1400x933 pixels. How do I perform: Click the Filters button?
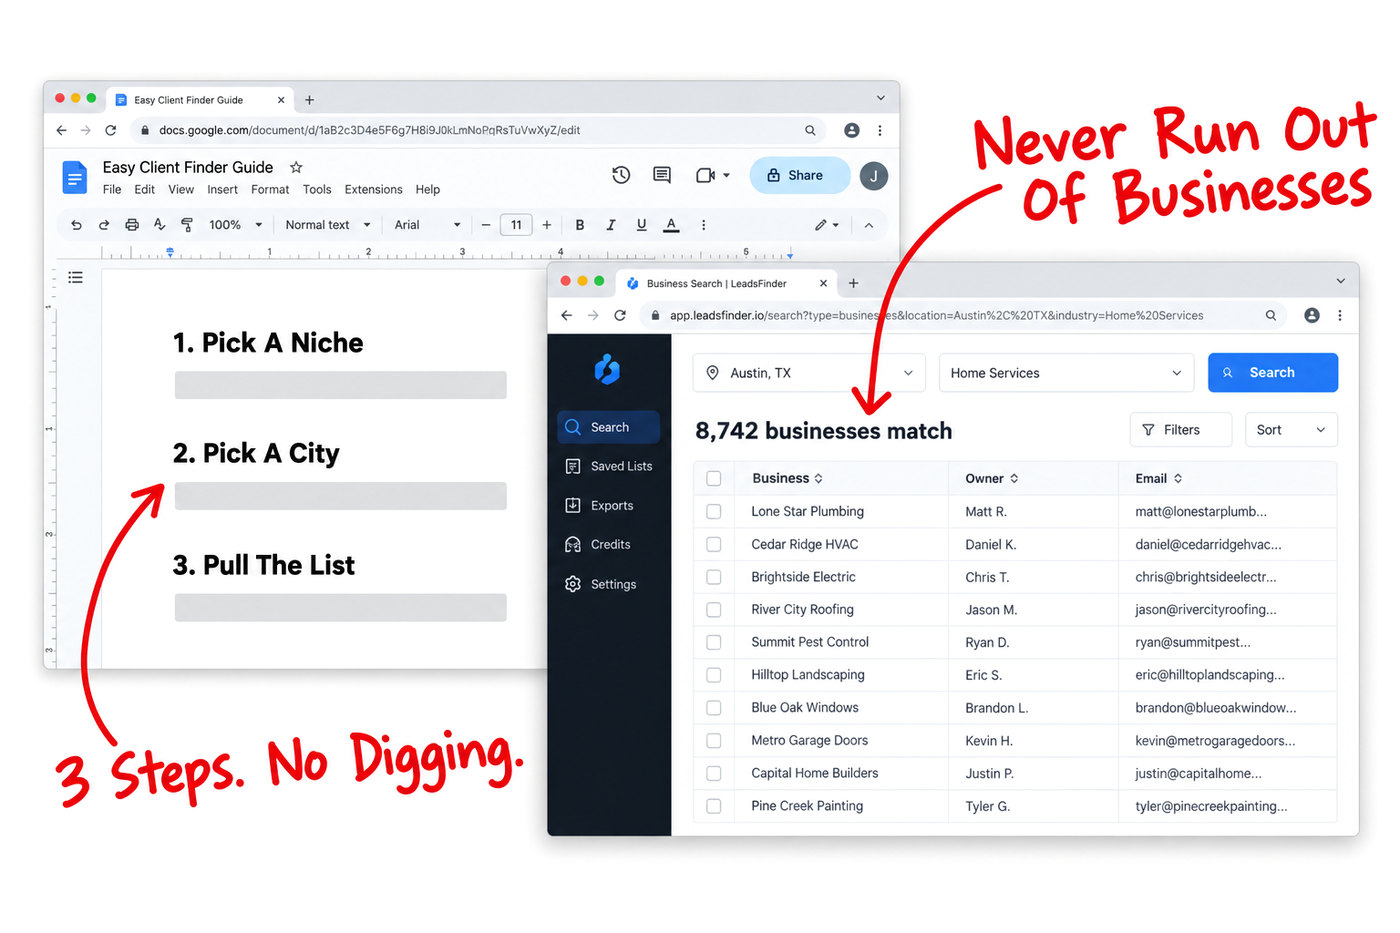1181,430
